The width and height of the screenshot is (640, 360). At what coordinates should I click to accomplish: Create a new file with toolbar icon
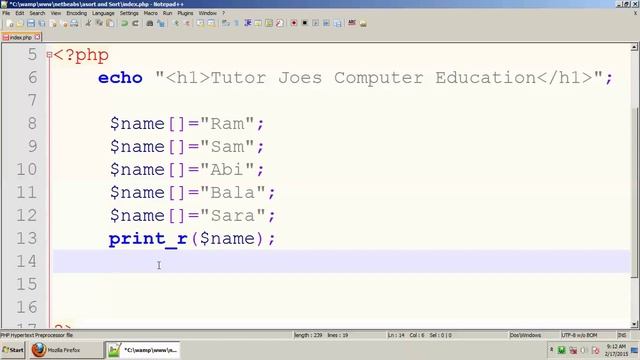click(x=9, y=23)
